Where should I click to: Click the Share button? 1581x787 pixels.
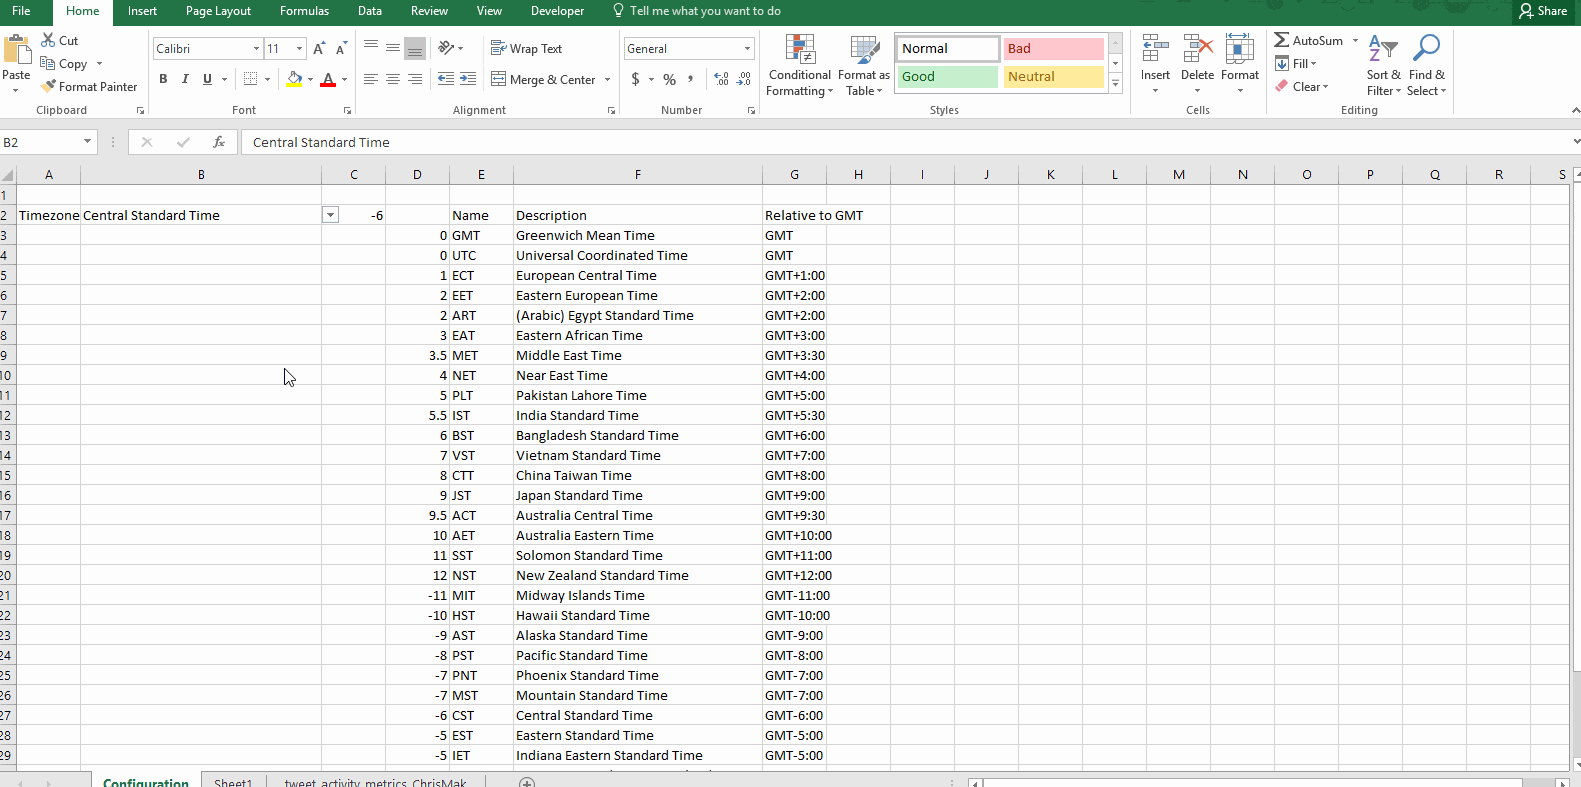(x=1543, y=11)
